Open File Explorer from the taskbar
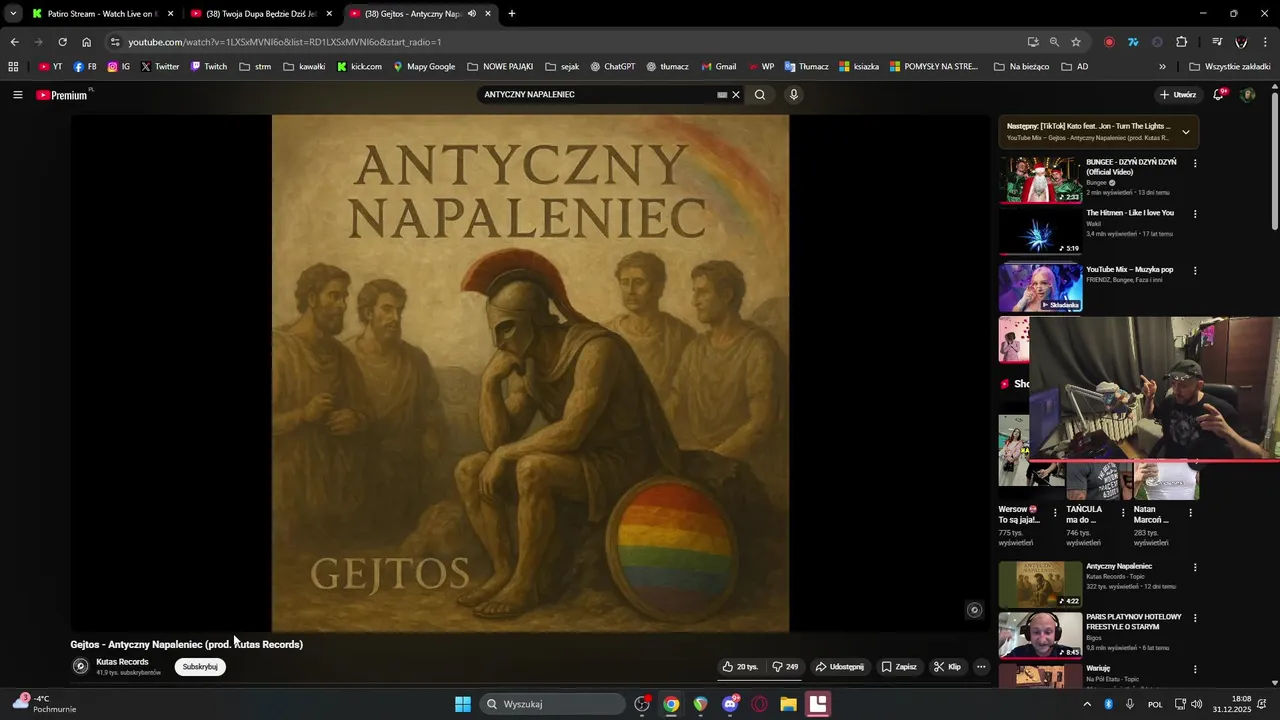The image size is (1280, 720). (x=788, y=704)
